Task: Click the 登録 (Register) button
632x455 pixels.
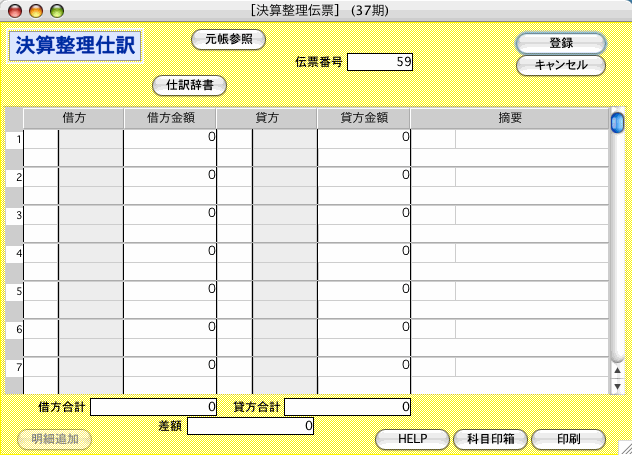Action: coord(560,44)
